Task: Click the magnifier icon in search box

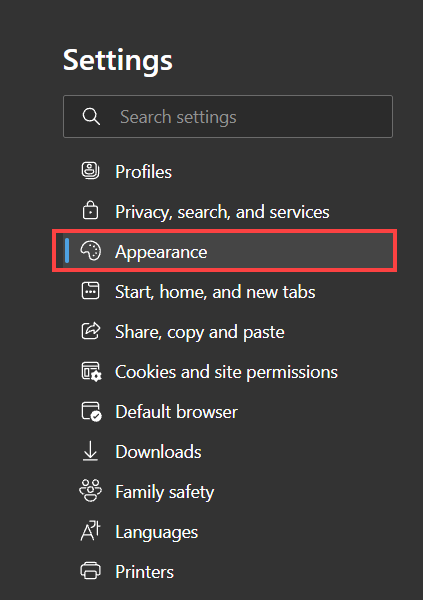Action: coord(91,116)
